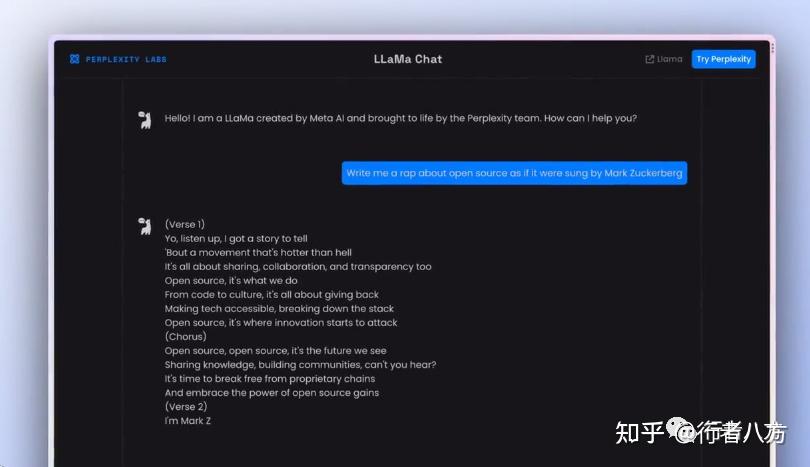Click the line 'I'm Mark Z'
Viewport: 810px width, 467px height.
tap(188, 421)
